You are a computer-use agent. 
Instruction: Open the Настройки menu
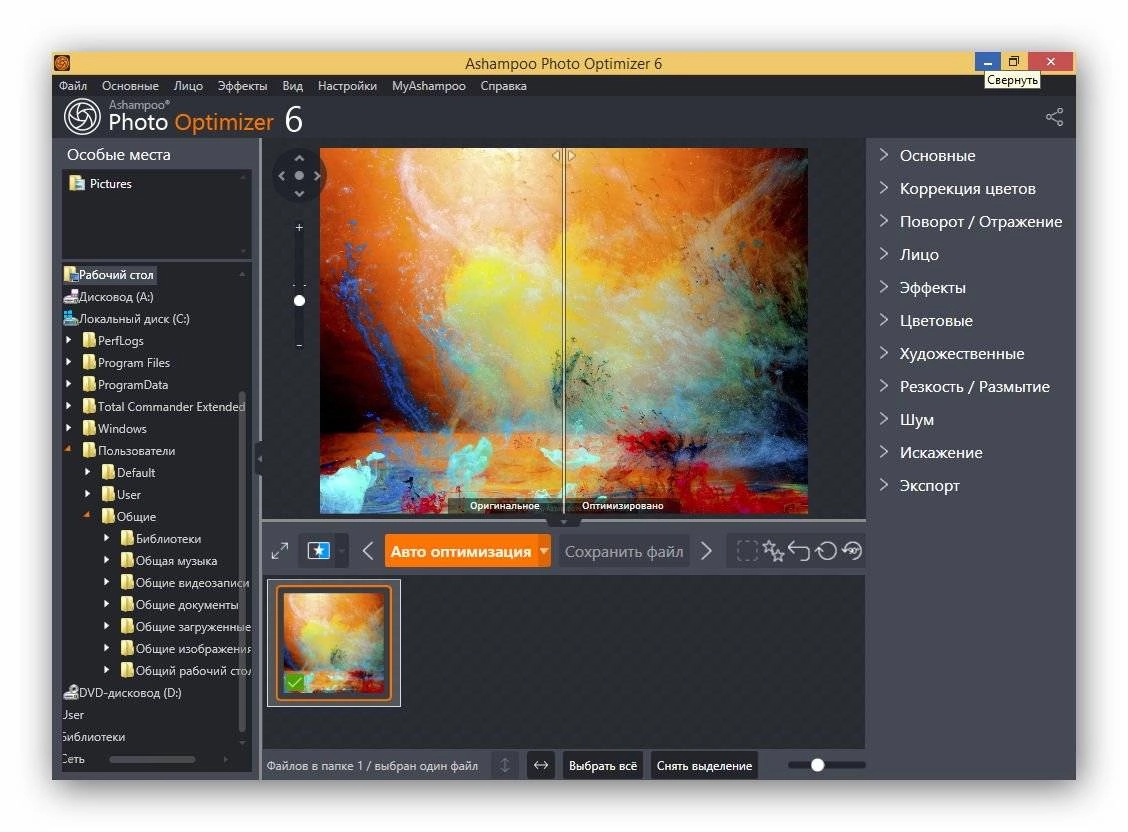tap(347, 86)
